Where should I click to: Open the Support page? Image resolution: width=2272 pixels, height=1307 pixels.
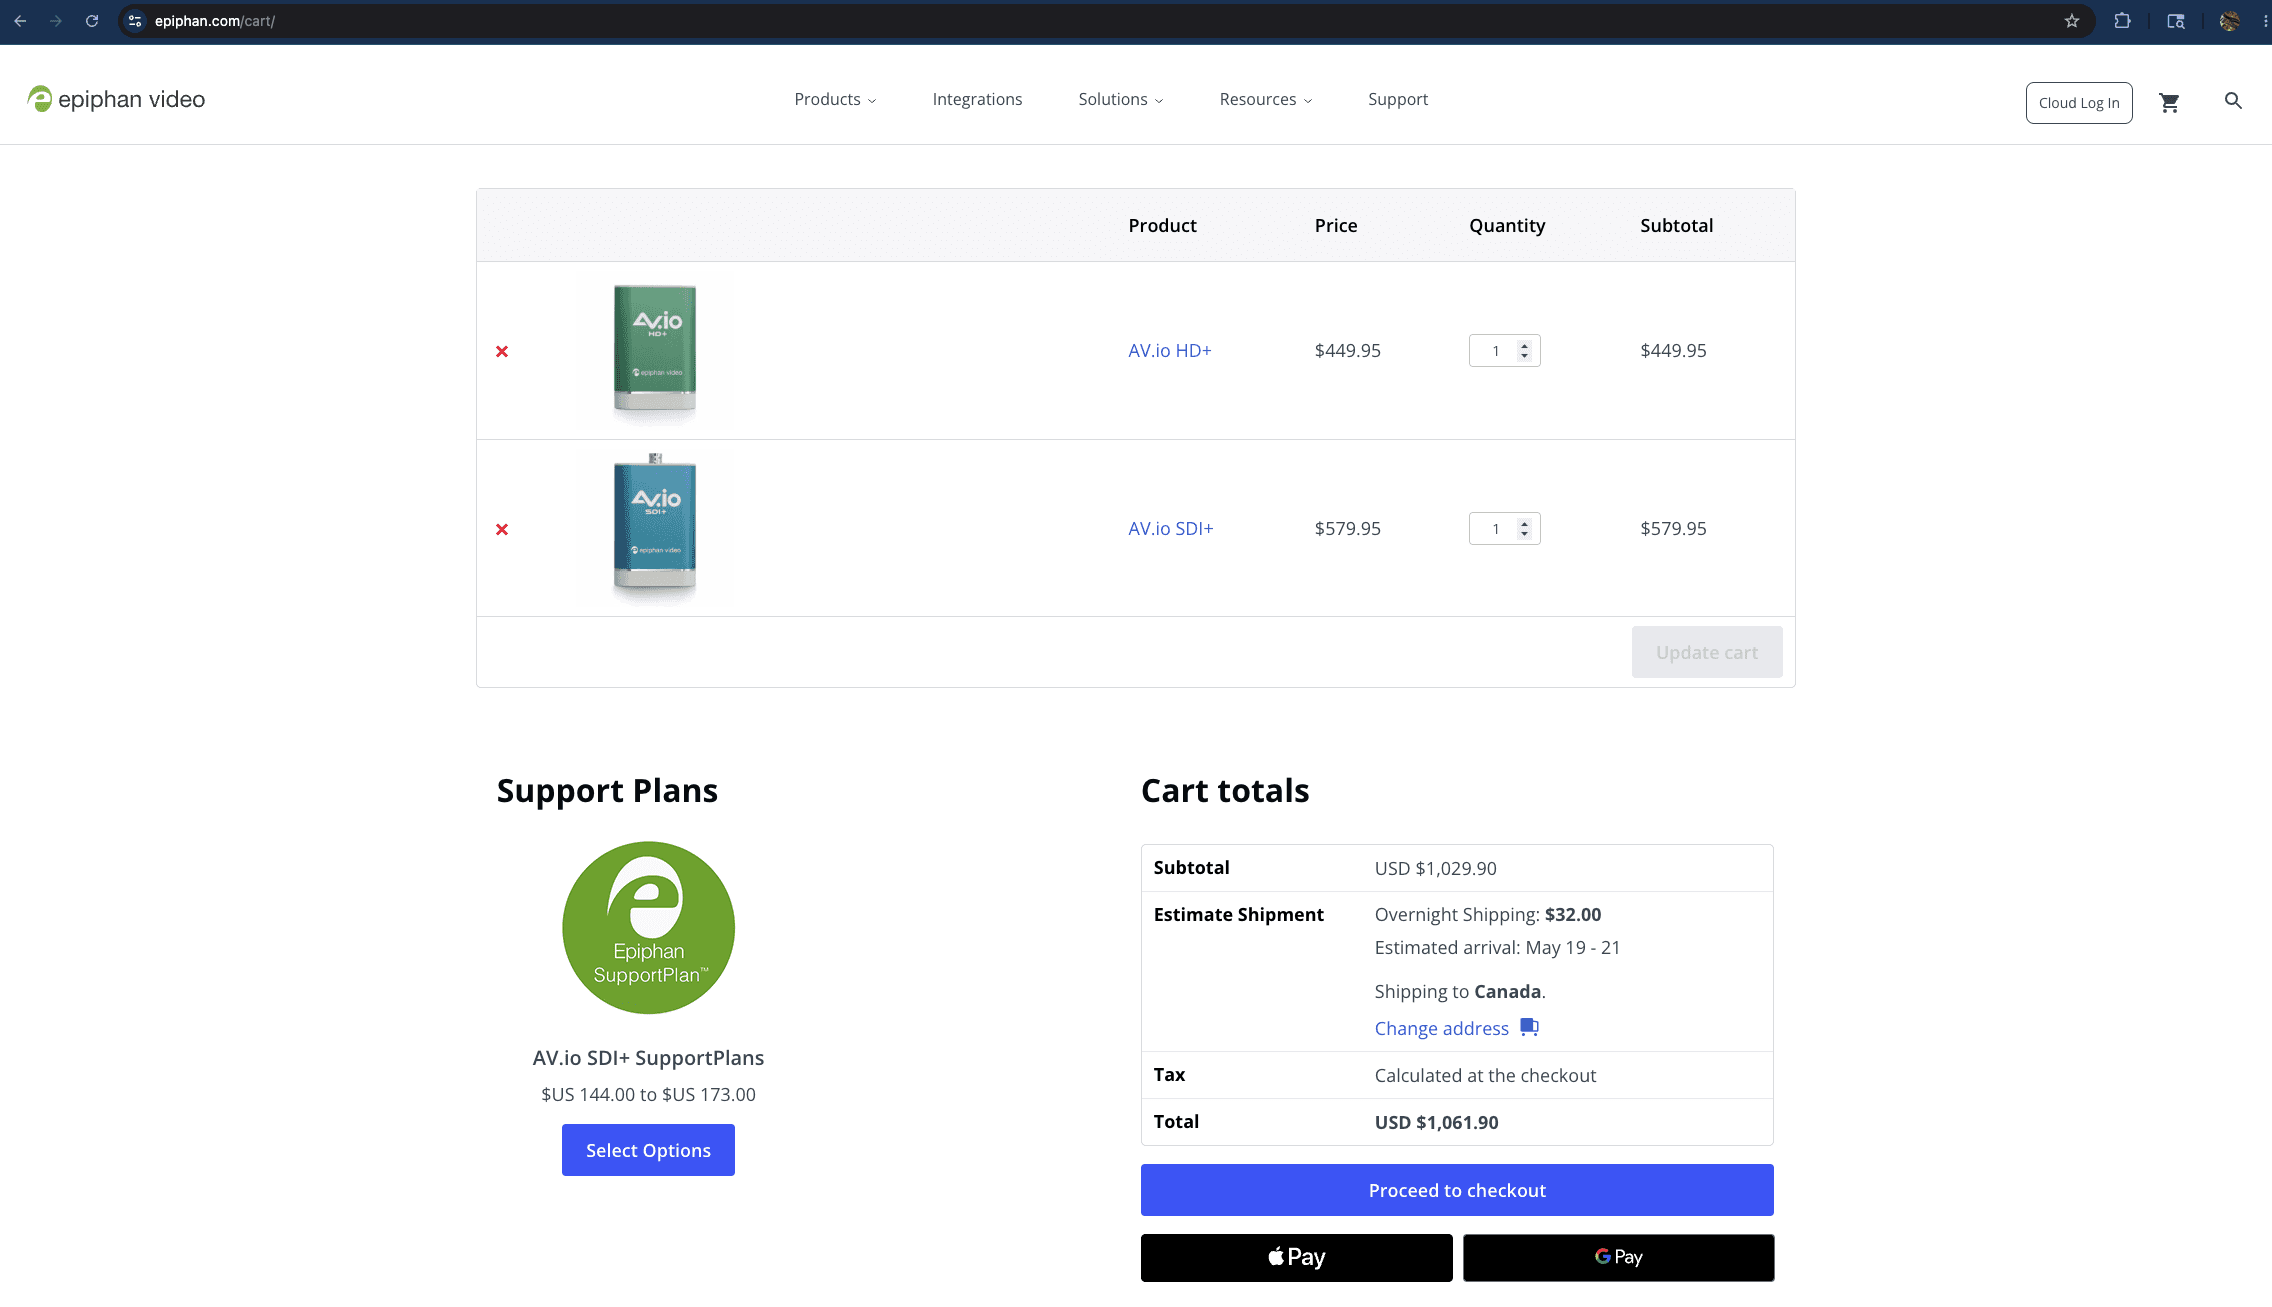[1398, 99]
